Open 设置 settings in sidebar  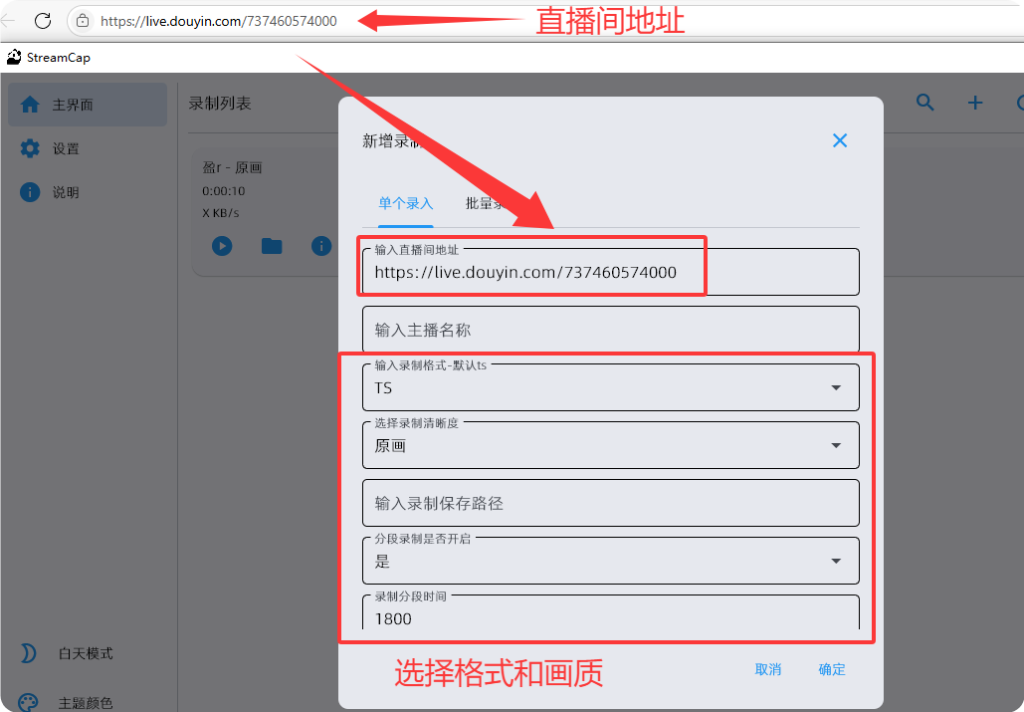[88, 148]
